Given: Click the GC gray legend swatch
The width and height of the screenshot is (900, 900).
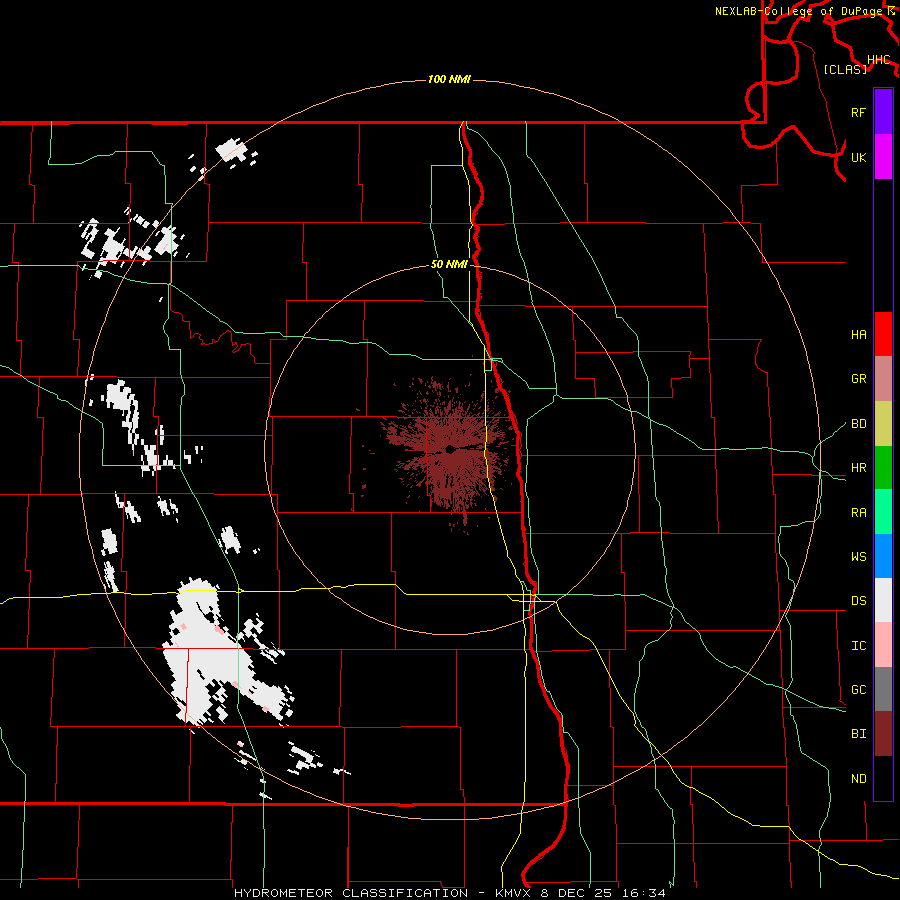Looking at the screenshot, I should click(x=883, y=689).
